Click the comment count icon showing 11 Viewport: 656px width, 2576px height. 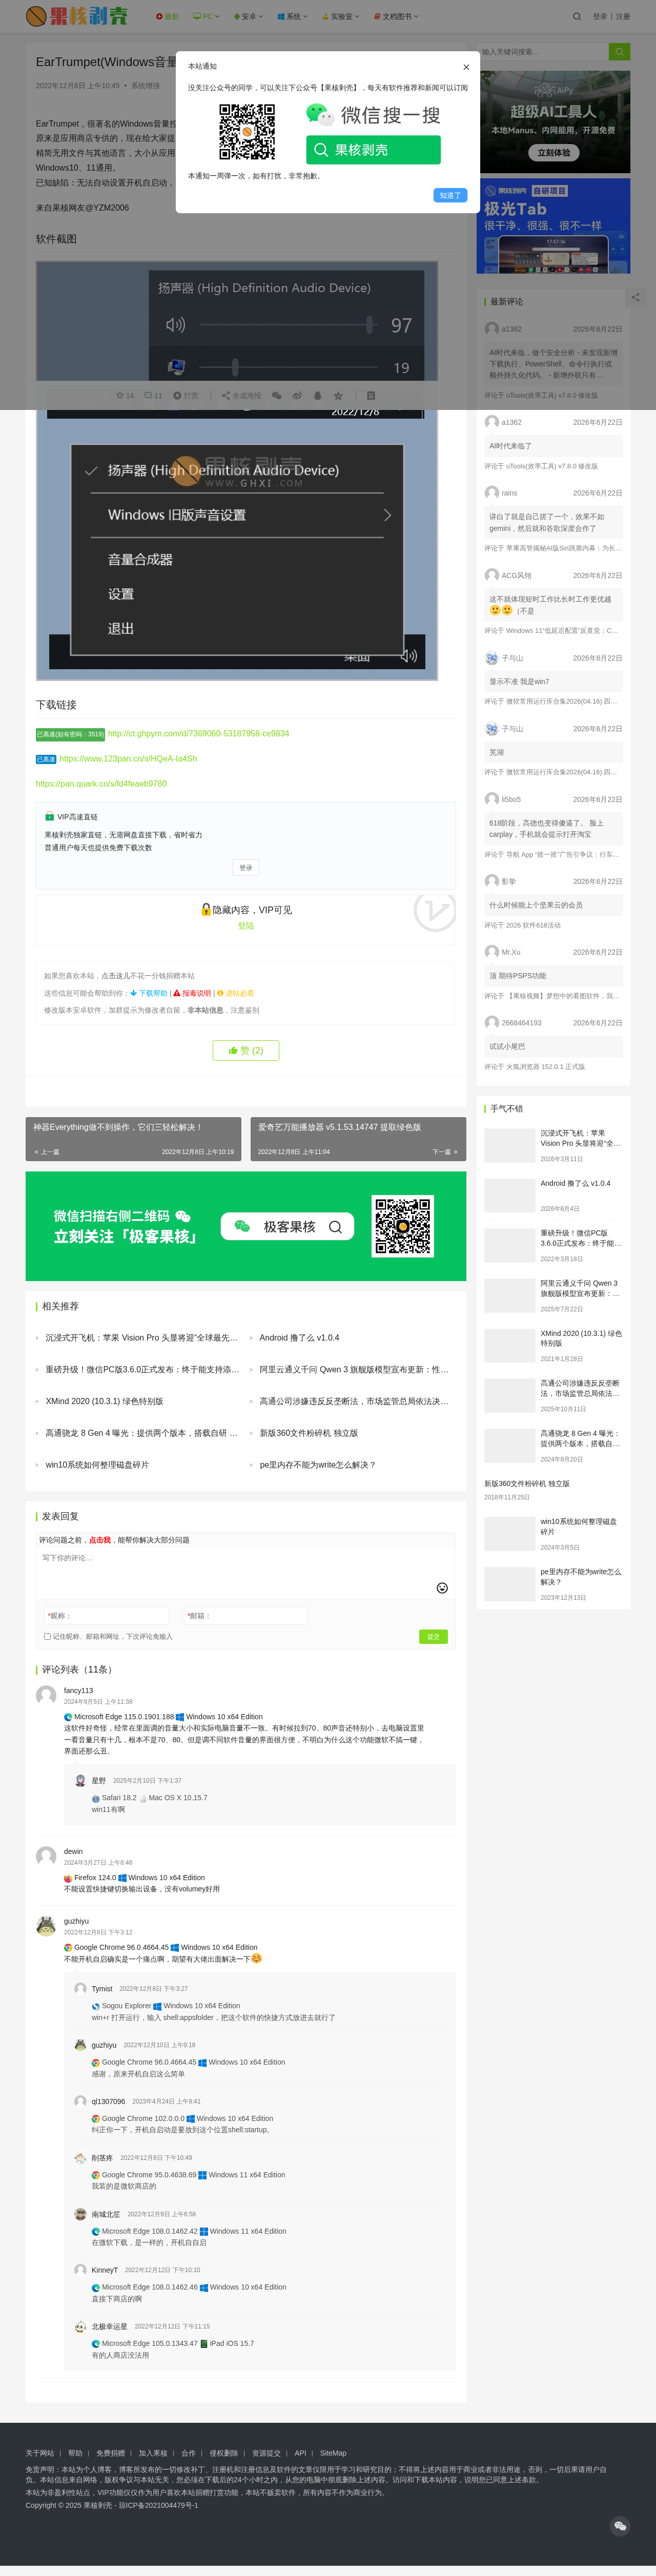(x=153, y=396)
